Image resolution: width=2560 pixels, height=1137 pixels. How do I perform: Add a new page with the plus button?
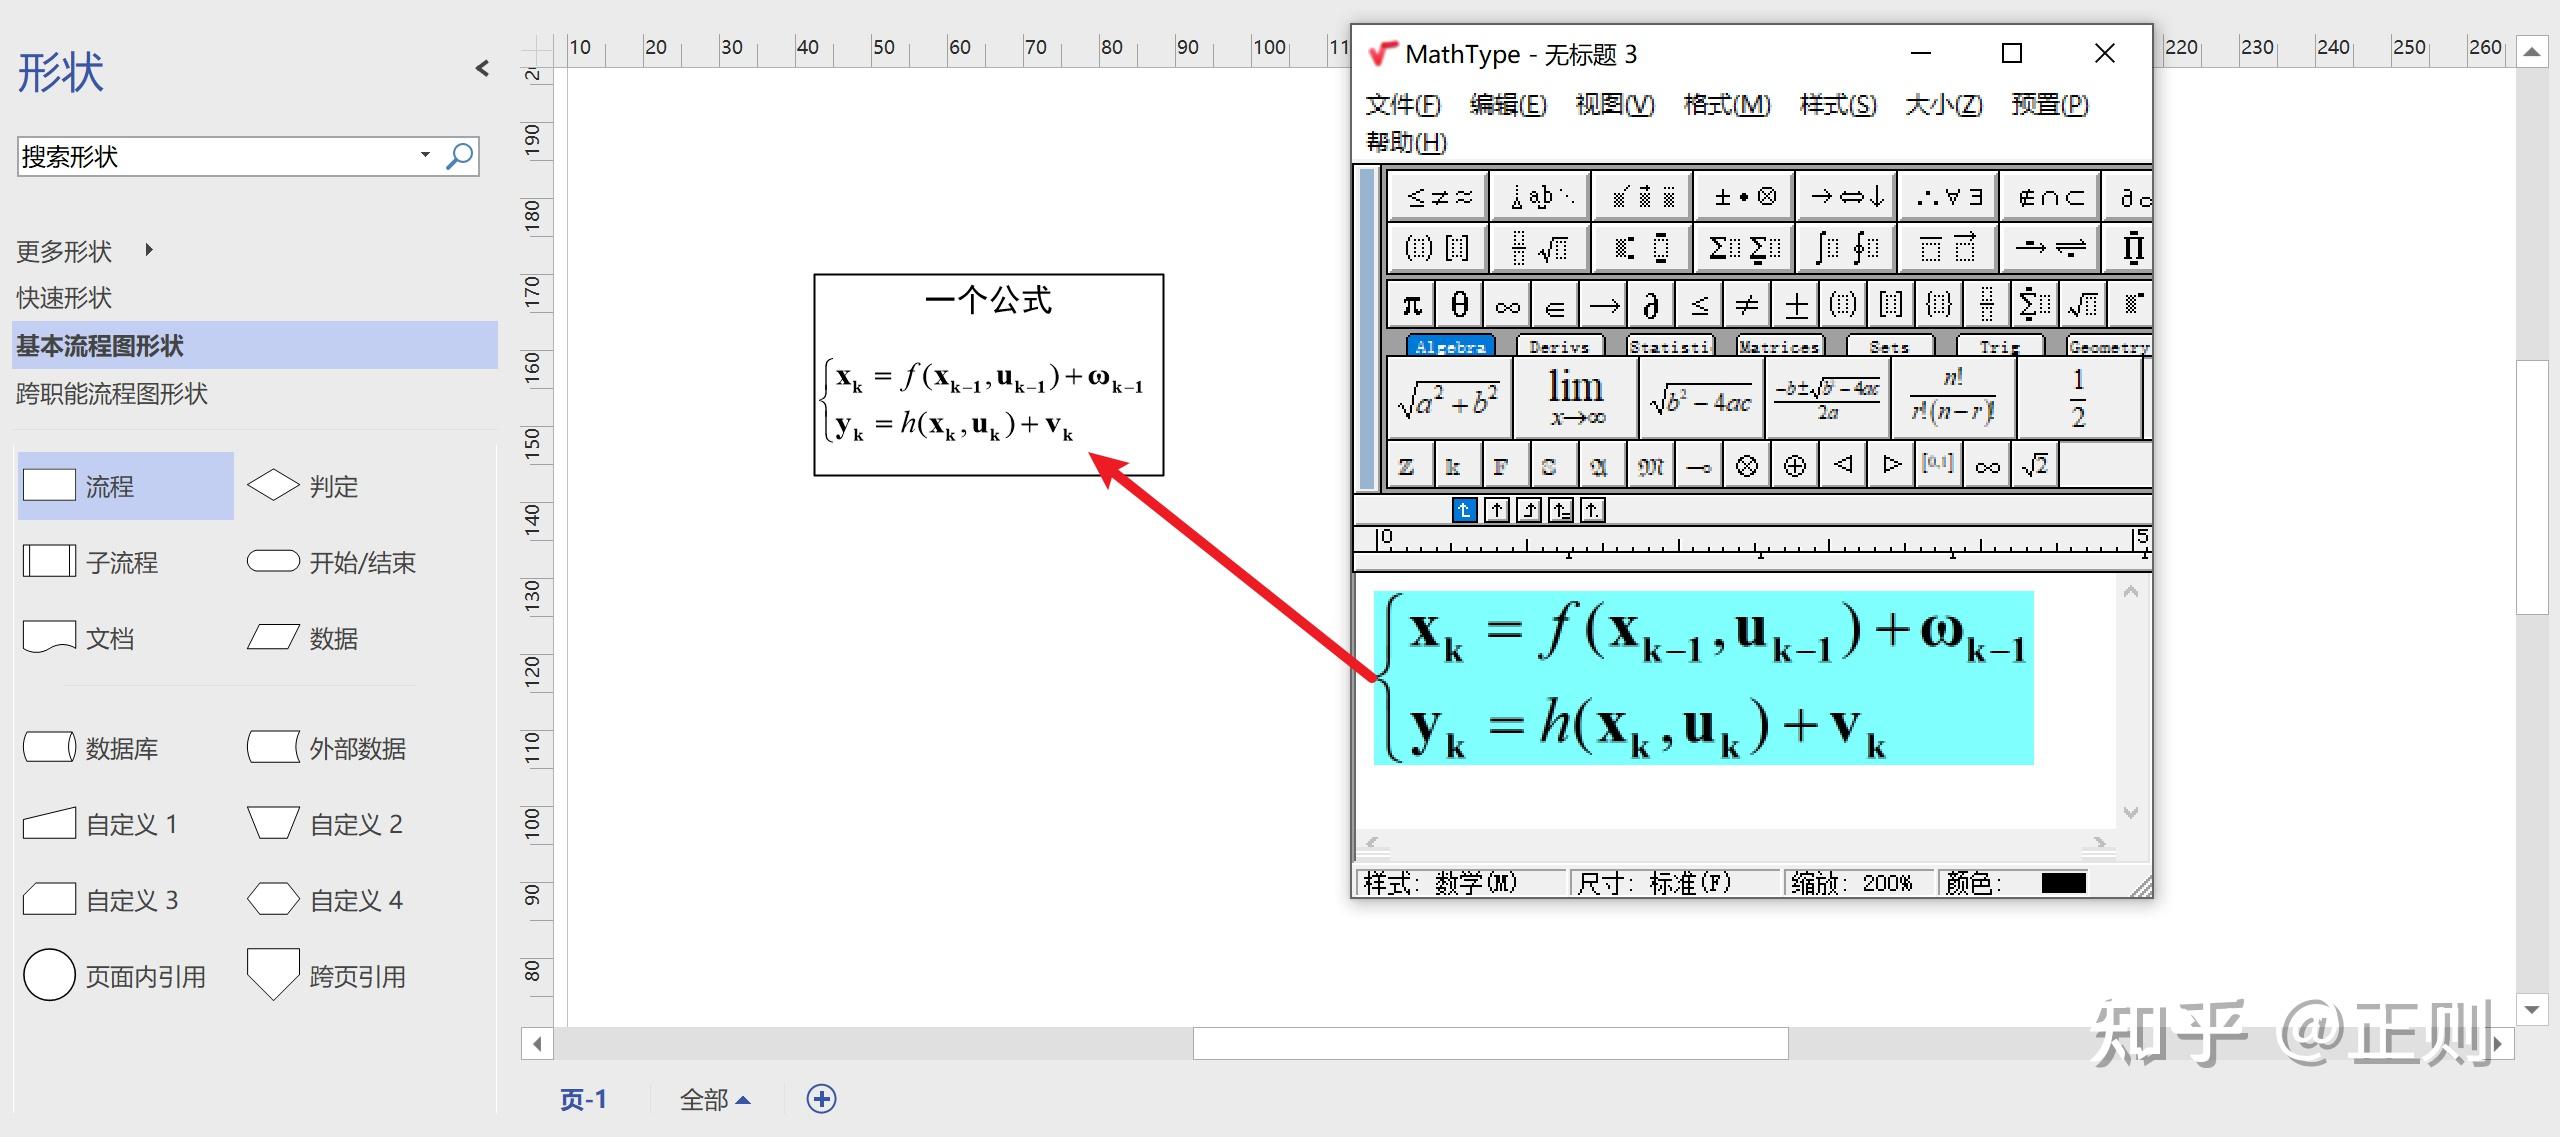point(822,1099)
